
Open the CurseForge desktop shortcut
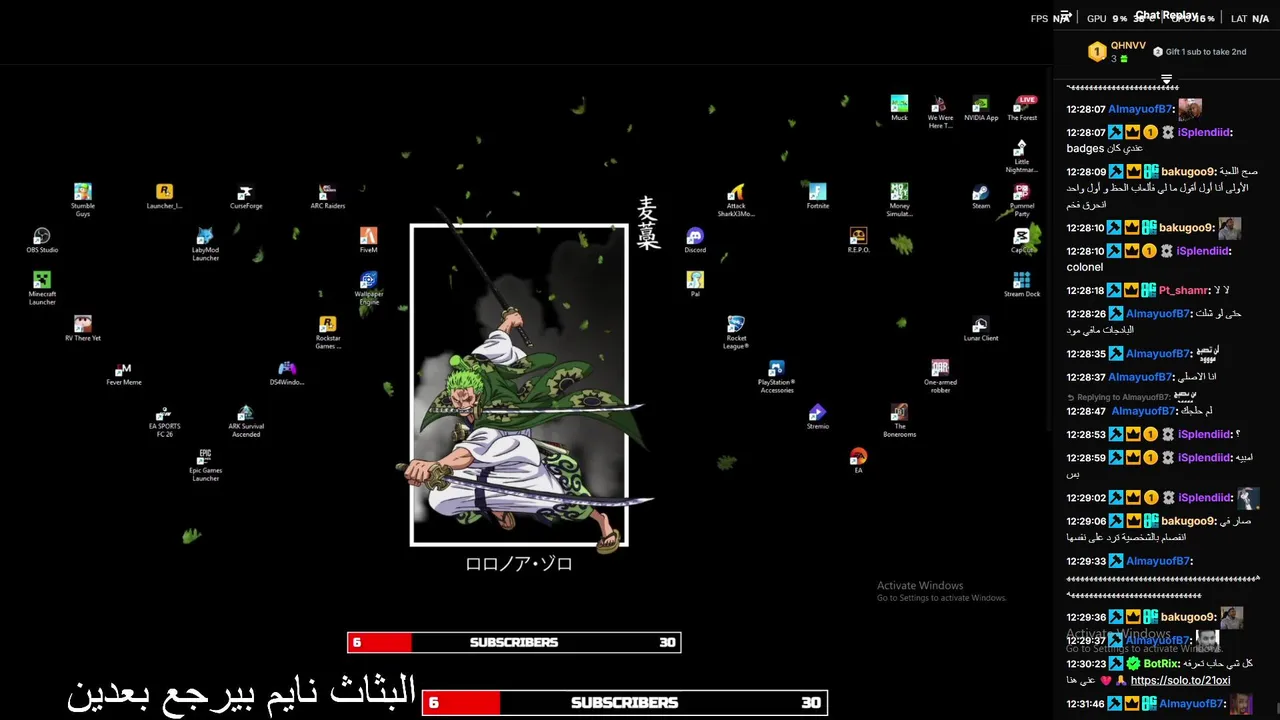tap(246, 197)
